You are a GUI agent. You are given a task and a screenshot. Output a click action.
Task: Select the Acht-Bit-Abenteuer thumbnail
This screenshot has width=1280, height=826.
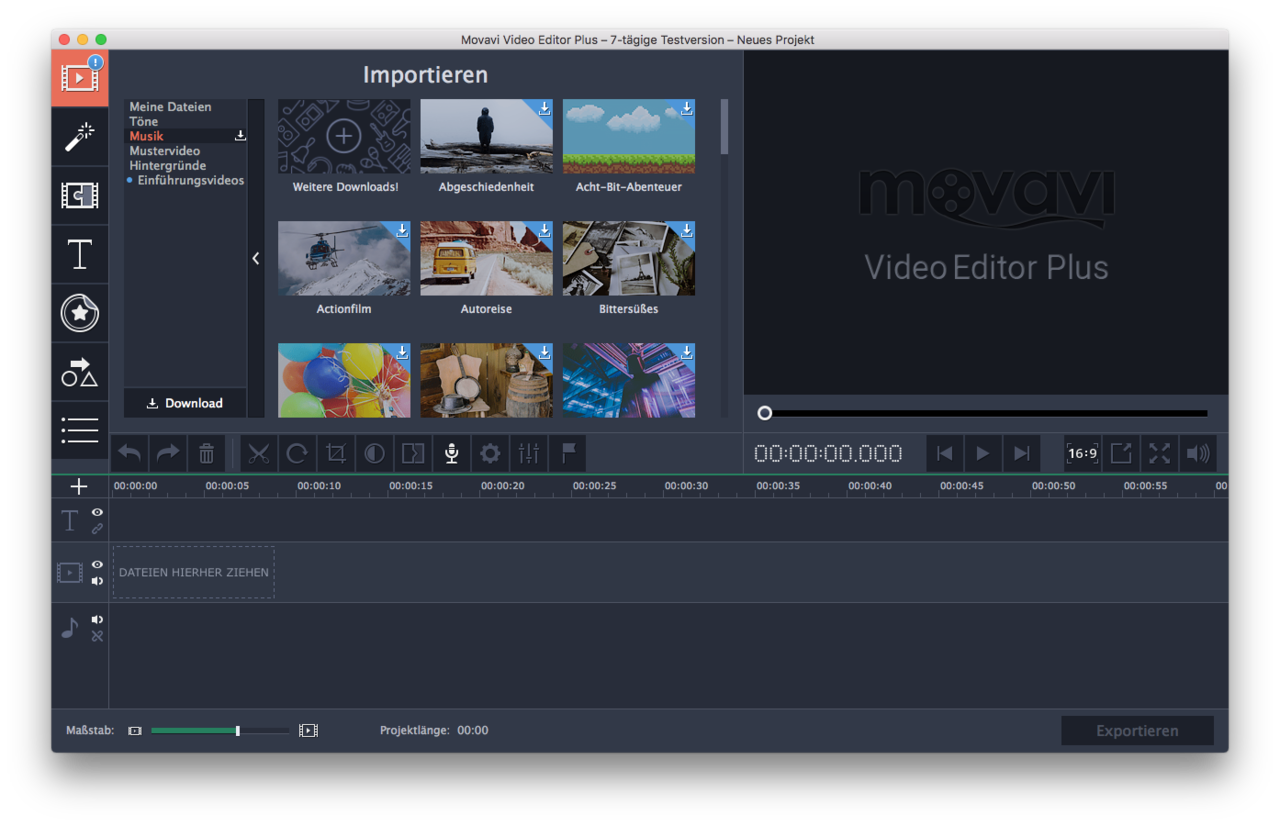pyautogui.click(x=629, y=136)
